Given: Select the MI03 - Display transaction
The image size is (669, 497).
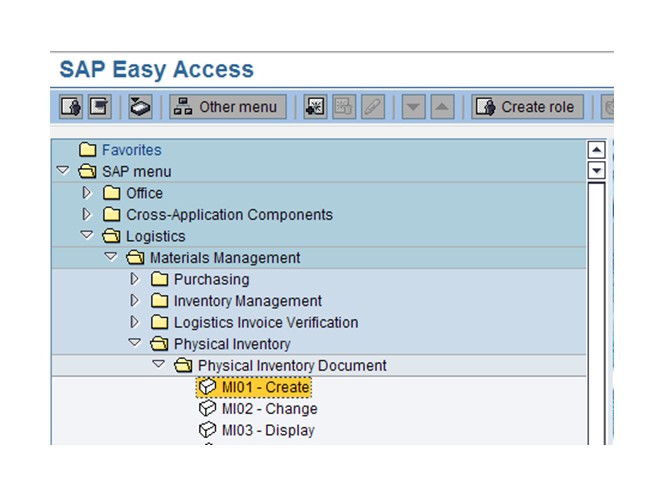Looking at the screenshot, I should (x=268, y=431).
